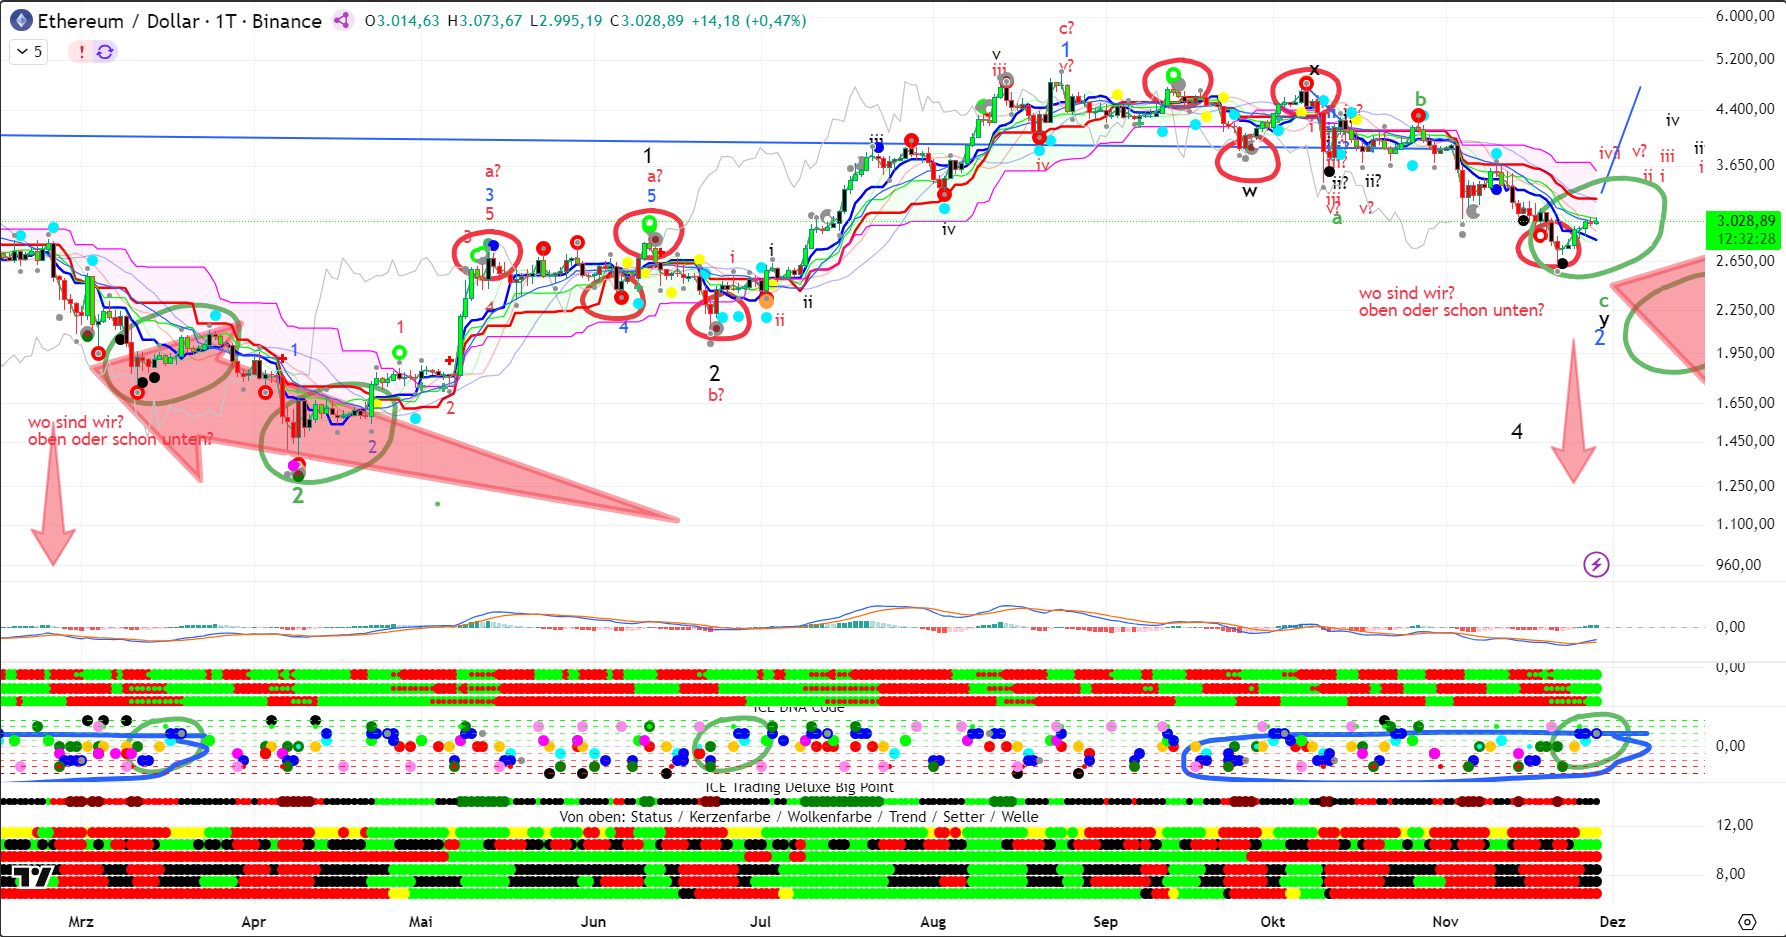The height and width of the screenshot is (937, 1786).
Task: Click the 'Aug' label on time axis
Action: pyautogui.click(x=933, y=921)
